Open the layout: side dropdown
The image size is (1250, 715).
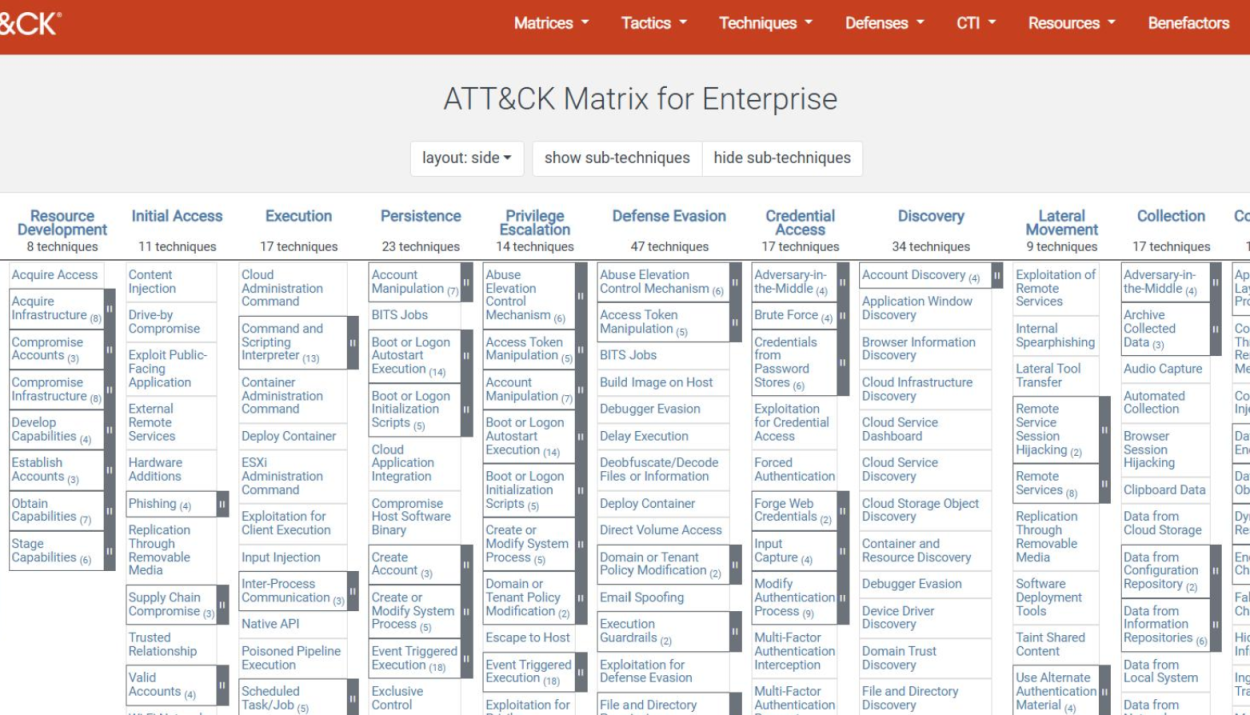467,158
